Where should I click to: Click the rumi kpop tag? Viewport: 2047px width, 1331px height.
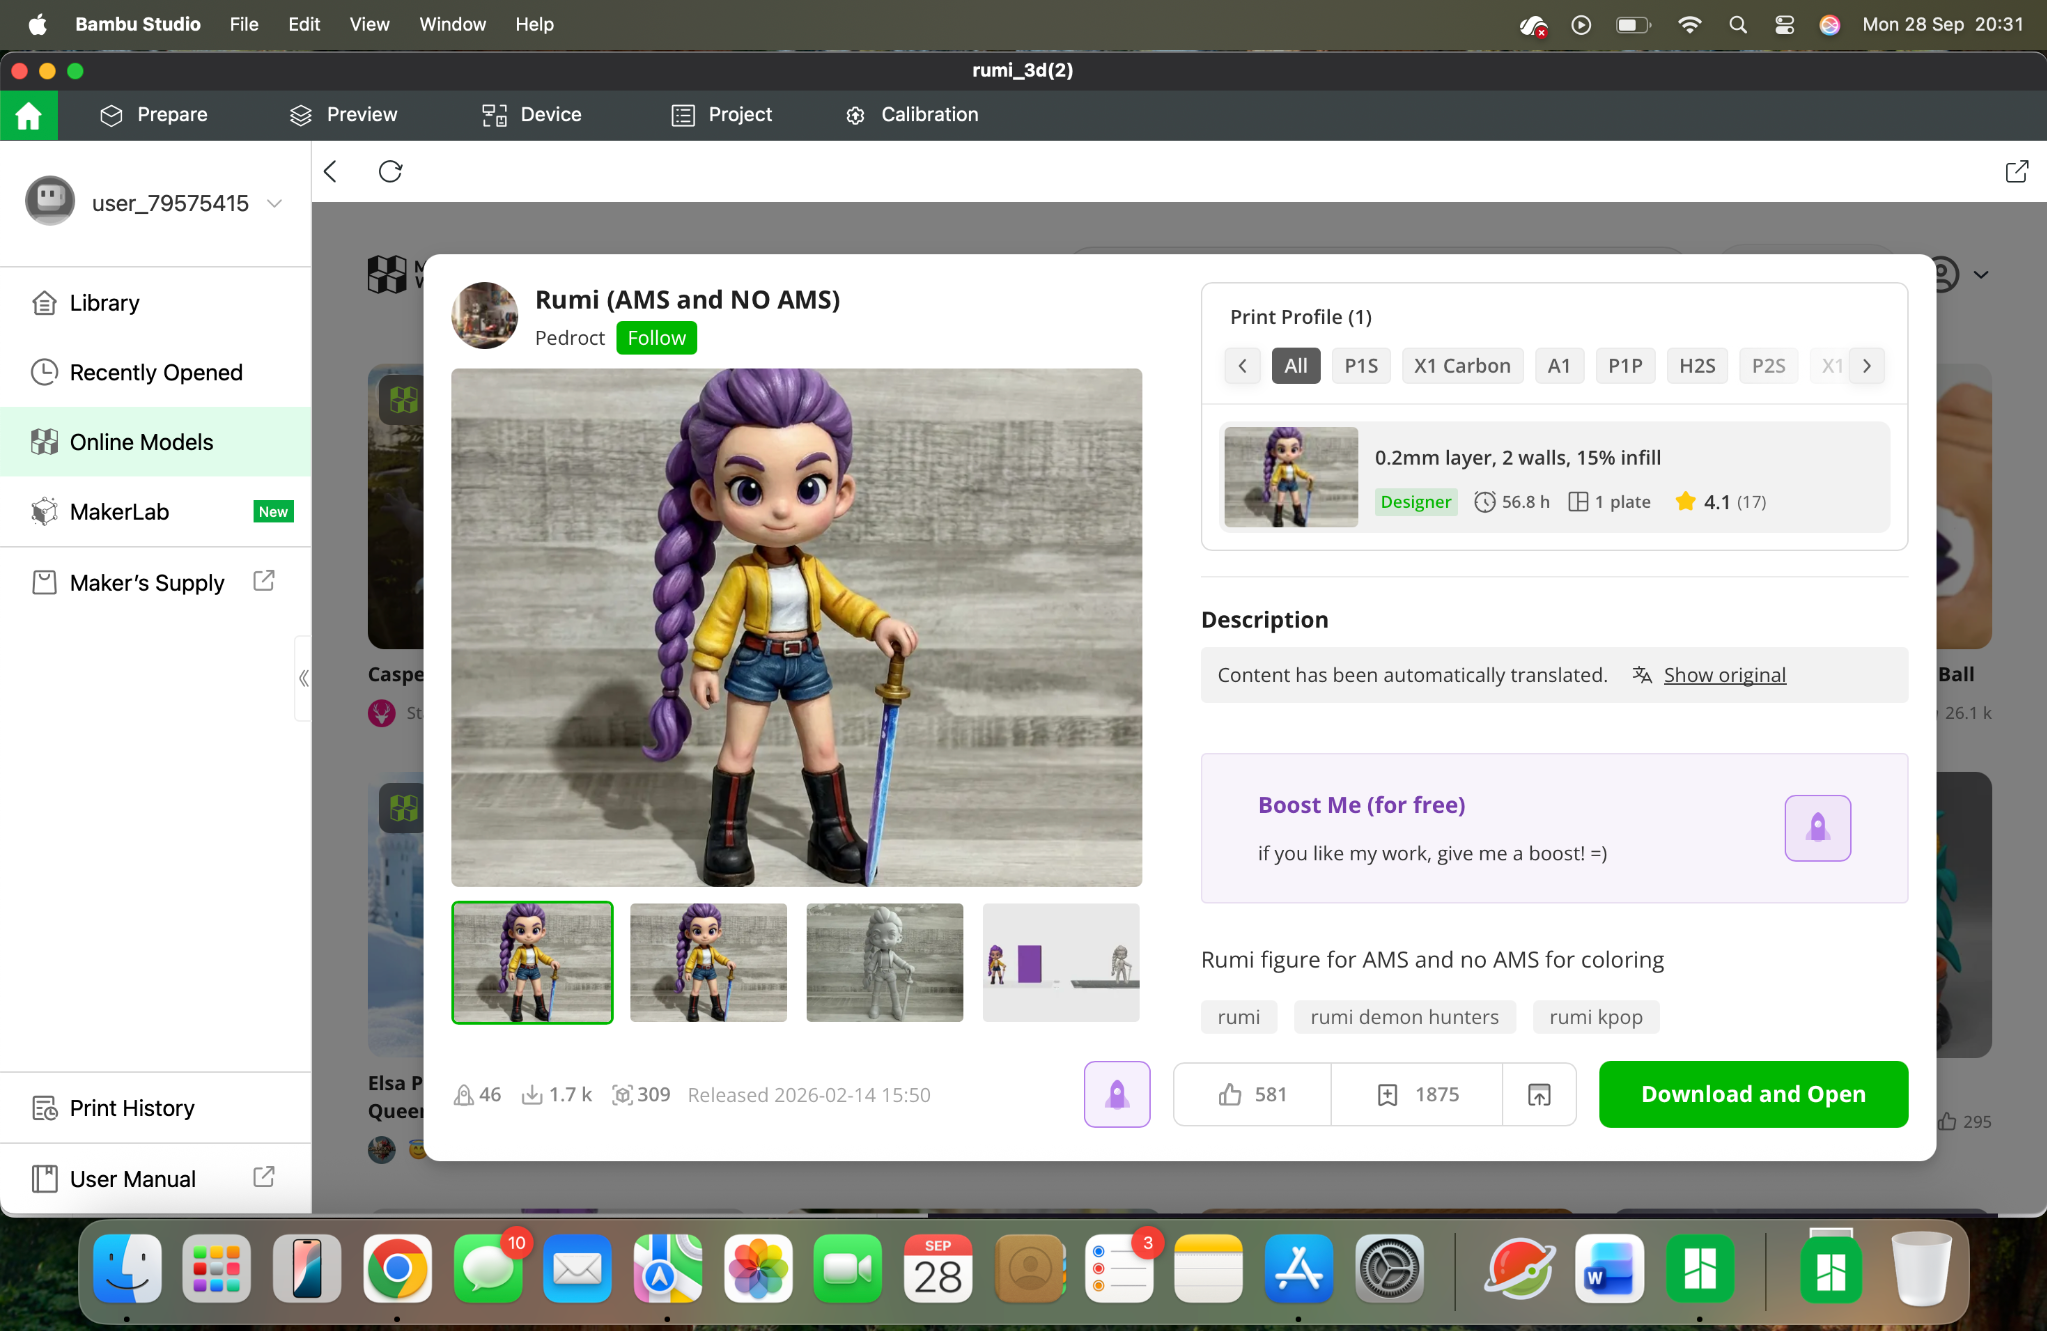point(1596,1017)
